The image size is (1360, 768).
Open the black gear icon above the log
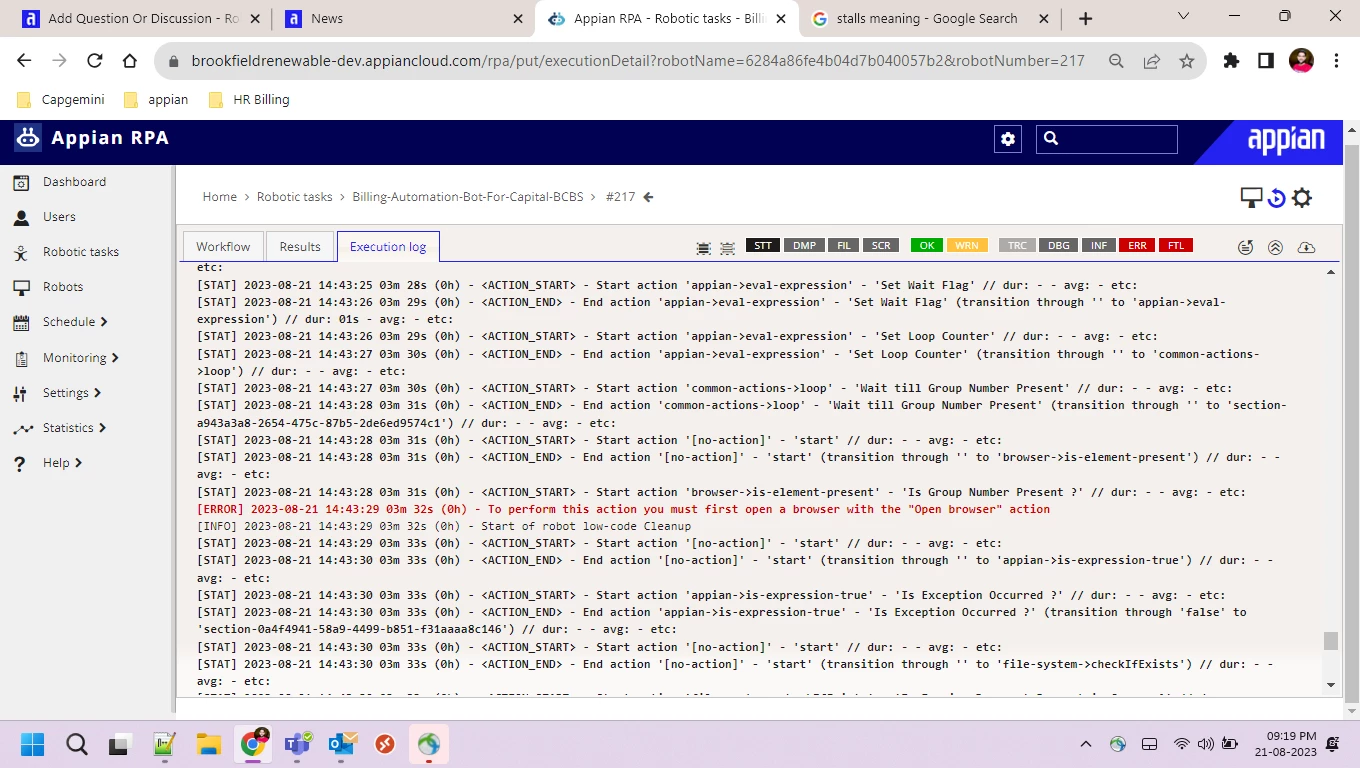tap(1302, 198)
